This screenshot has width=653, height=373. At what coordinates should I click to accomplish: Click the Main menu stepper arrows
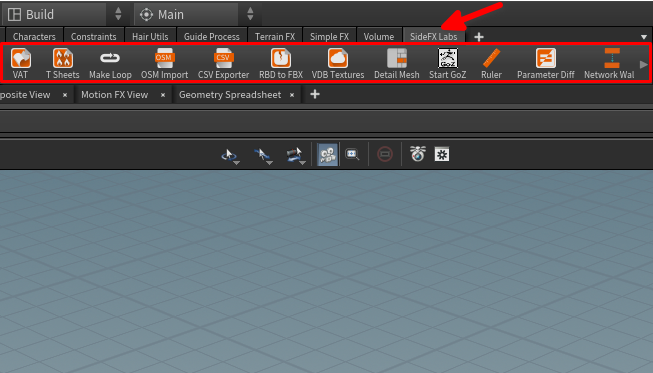tap(250, 14)
